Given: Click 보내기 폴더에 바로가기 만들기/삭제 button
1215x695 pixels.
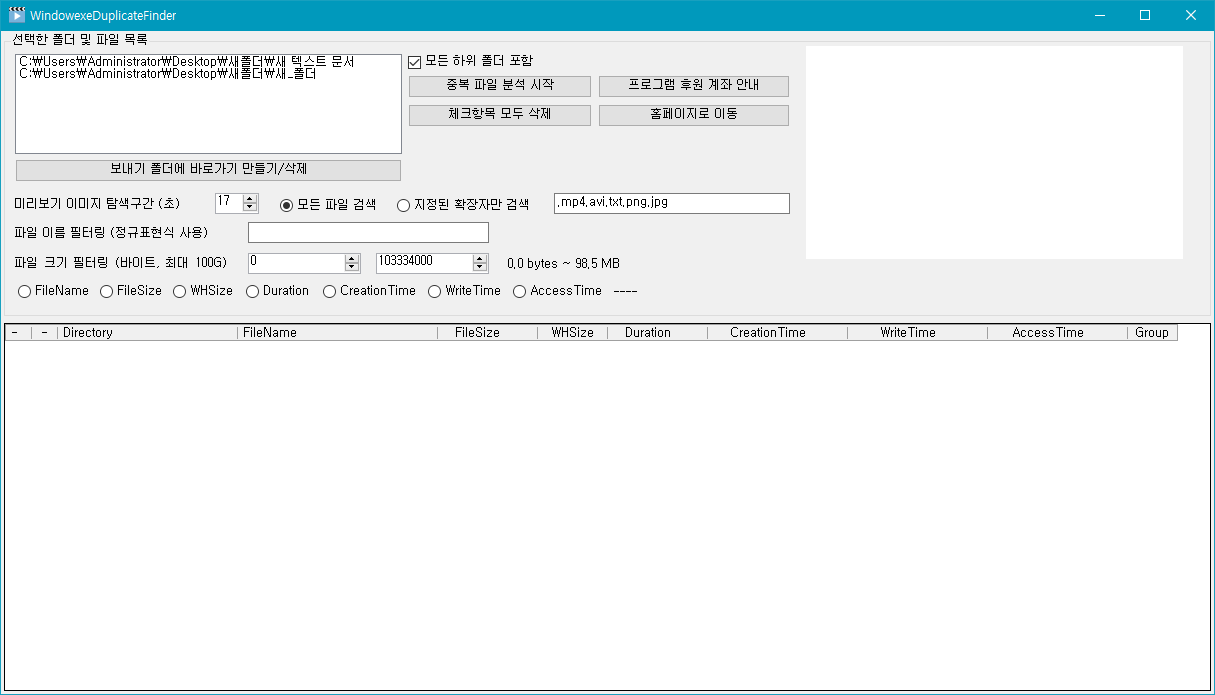Looking at the screenshot, I should pos(208,170).
